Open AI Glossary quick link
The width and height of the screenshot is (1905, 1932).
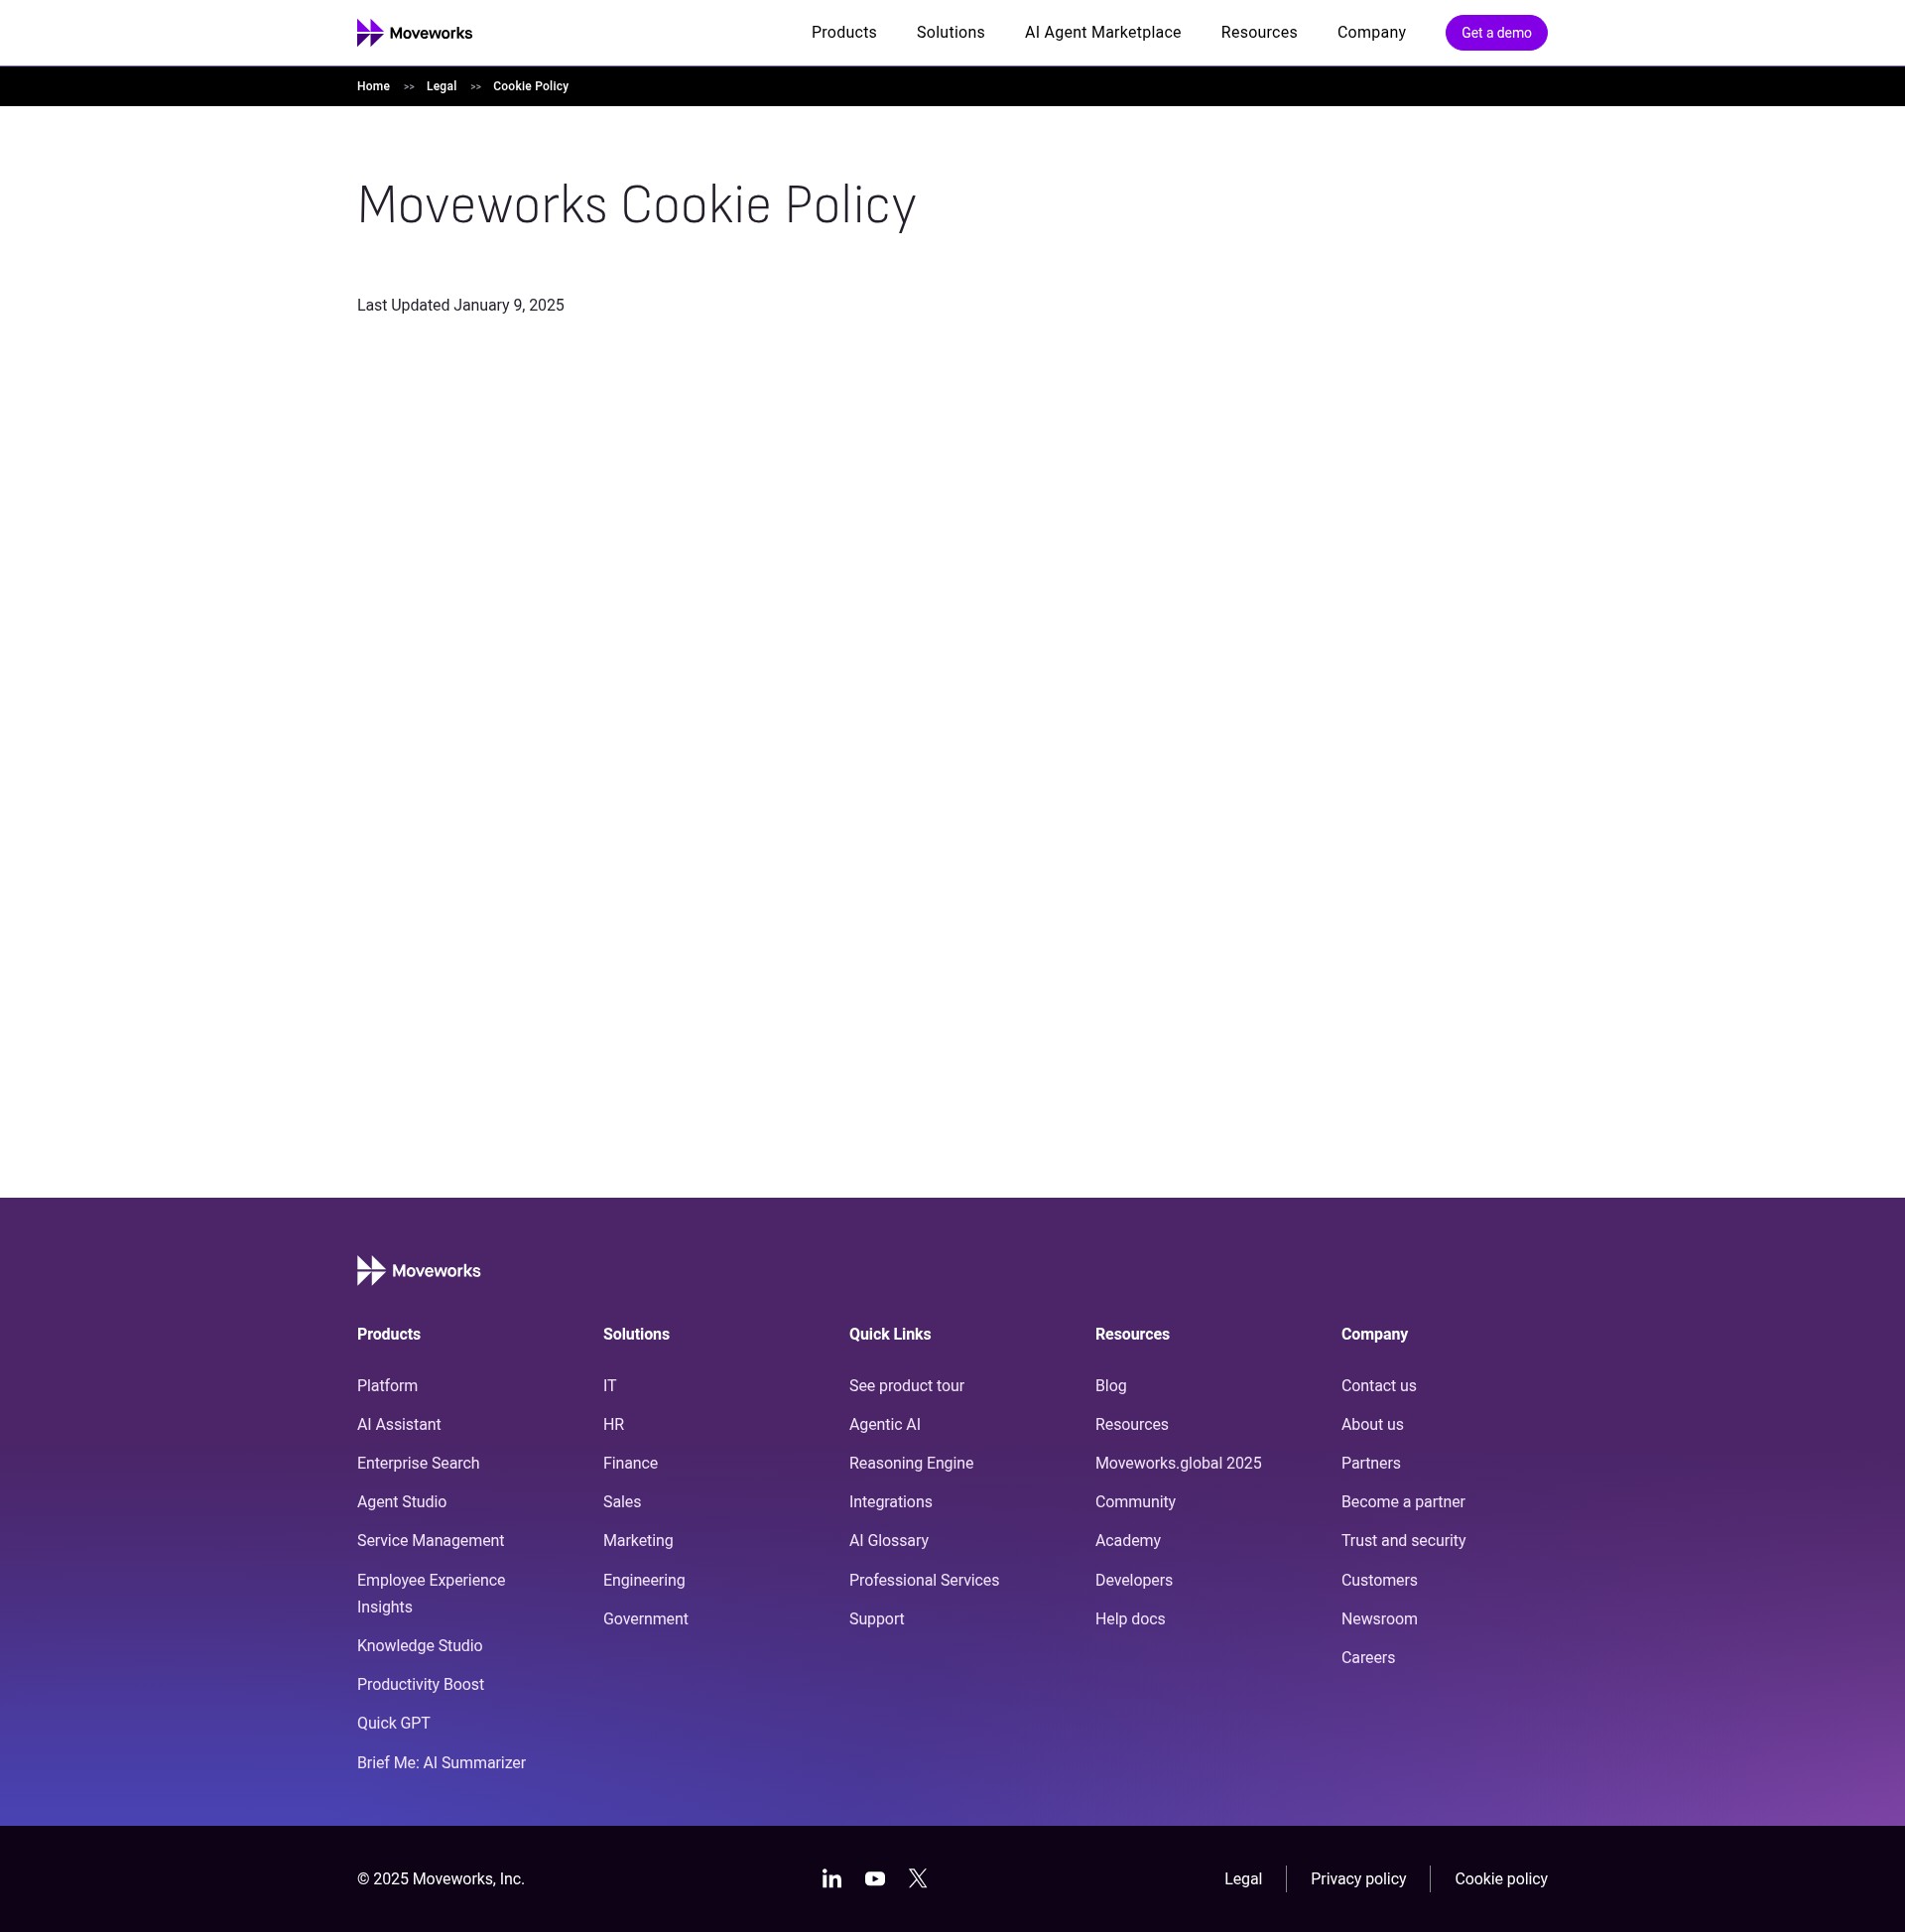[888, 1541]
